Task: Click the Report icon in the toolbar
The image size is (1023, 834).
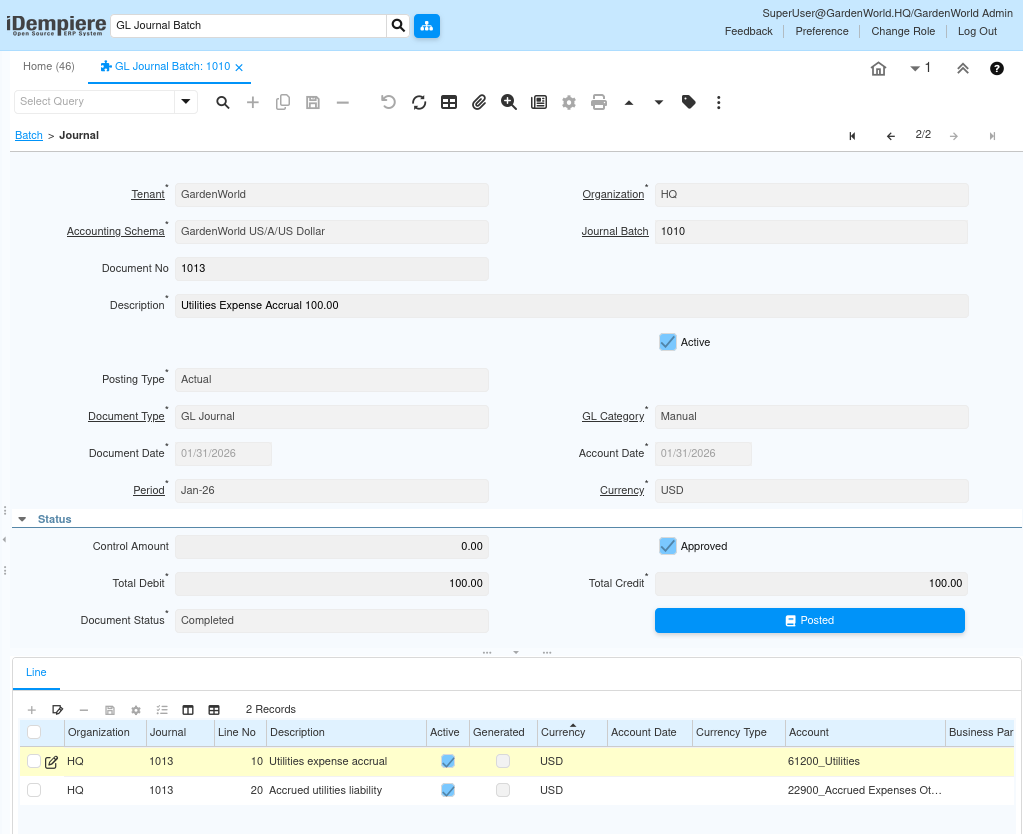Action: click(539, 102)
